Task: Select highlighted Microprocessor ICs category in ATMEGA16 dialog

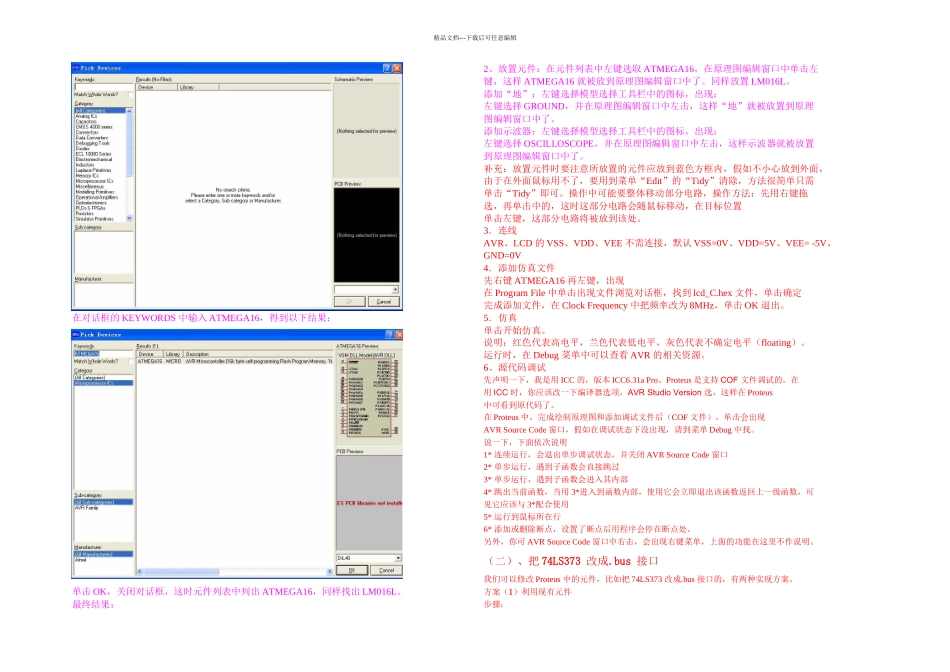Action: pyautogui.click(x=104, y=383)
